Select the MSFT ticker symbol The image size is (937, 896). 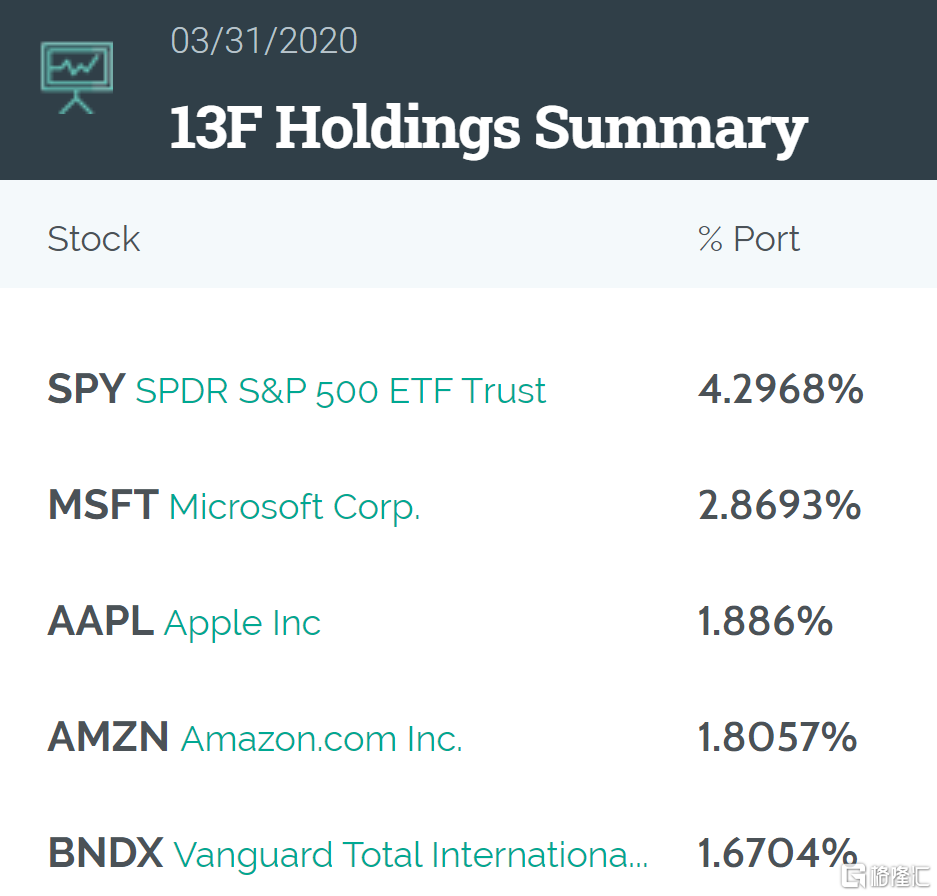(103, 506)
